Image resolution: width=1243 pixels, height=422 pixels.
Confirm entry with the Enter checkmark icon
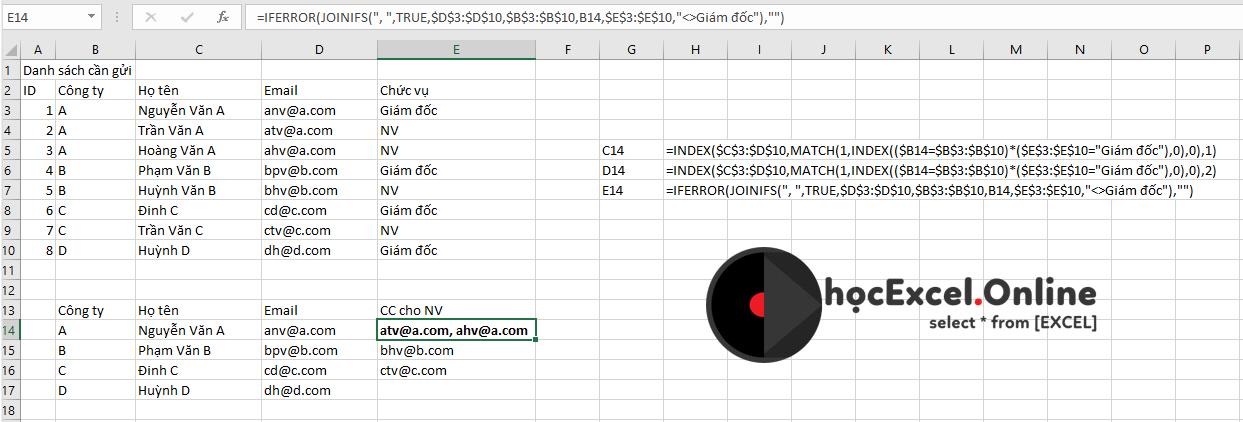coord(187,17)
